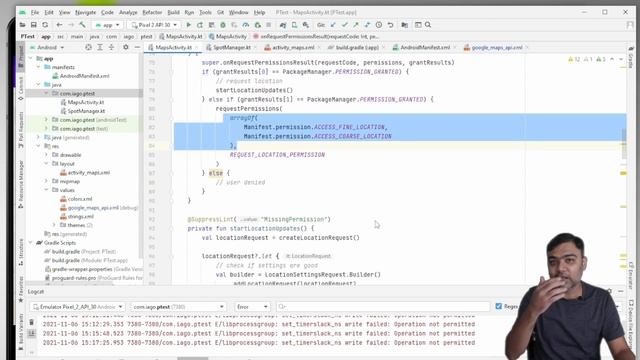The width and height of the screenshot is (640, 360).
Task: Open the Android project view dropdown
Action: [47, 47]
